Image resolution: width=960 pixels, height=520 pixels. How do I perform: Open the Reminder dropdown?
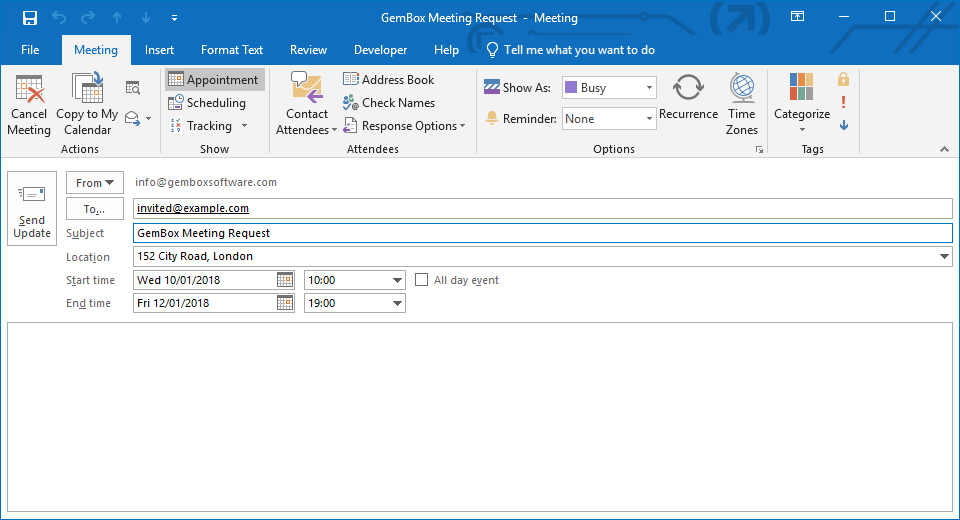tap(649, 119)
